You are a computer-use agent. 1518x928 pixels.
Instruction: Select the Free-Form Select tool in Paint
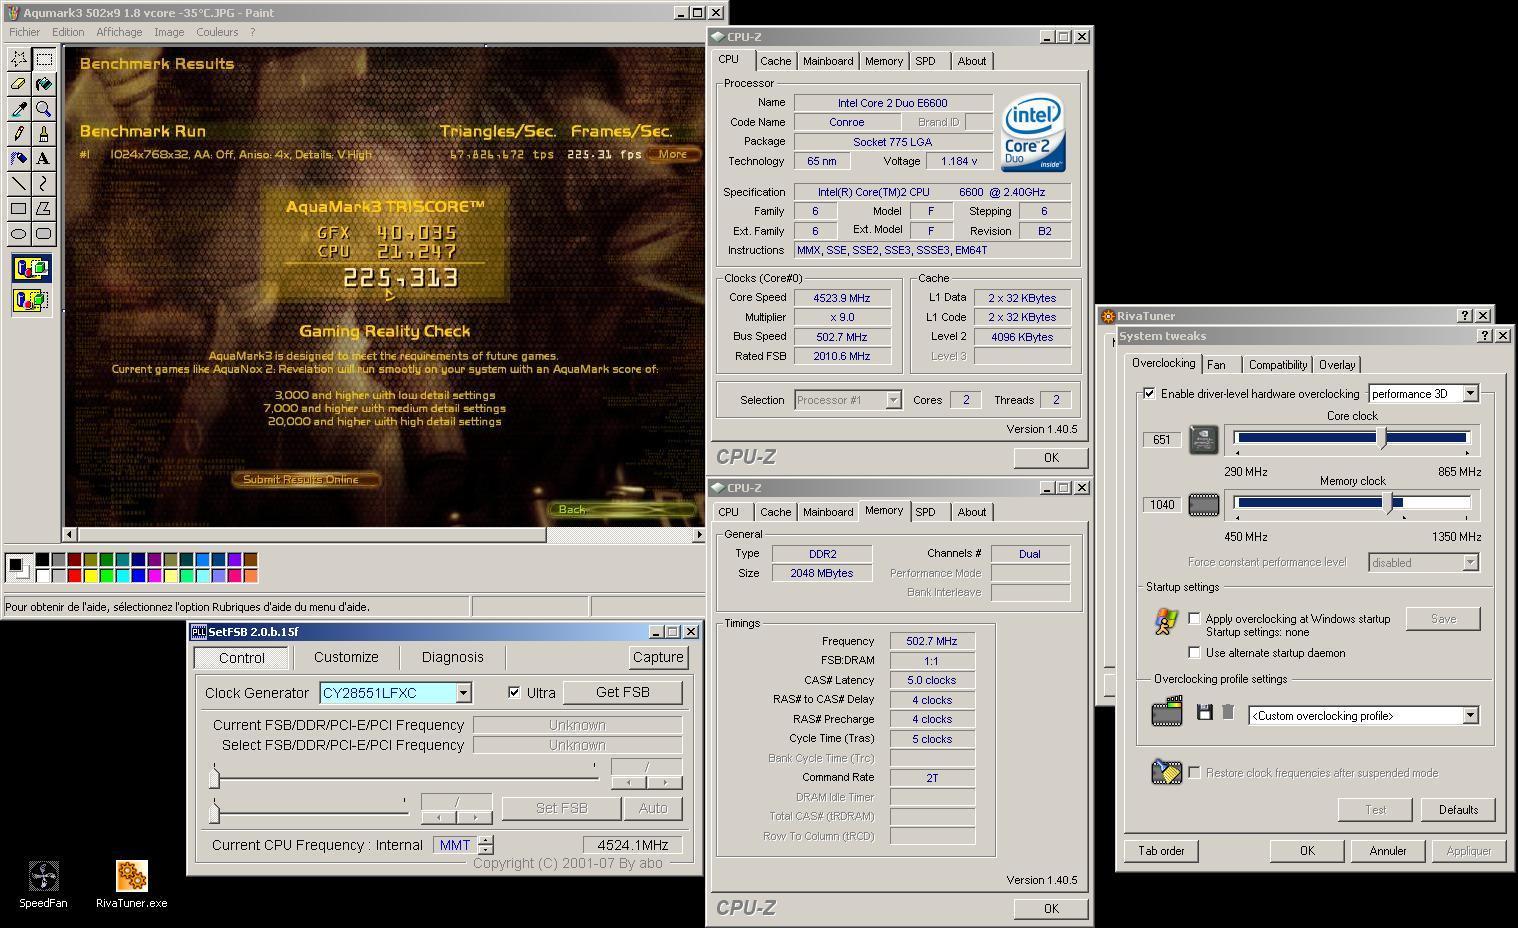pos(19,59)
